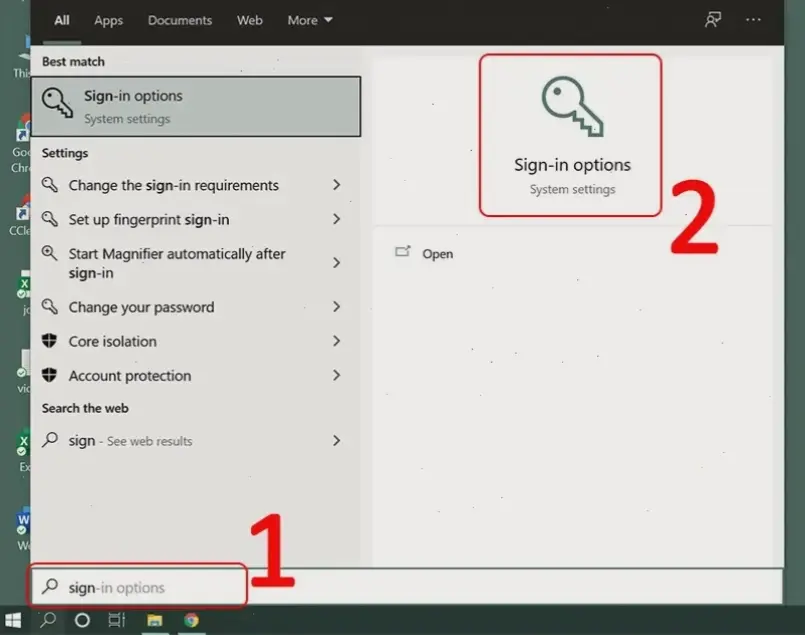
Task: Expand 'Set up fingerprint sign-in' arrow
Action: (336, 219)
